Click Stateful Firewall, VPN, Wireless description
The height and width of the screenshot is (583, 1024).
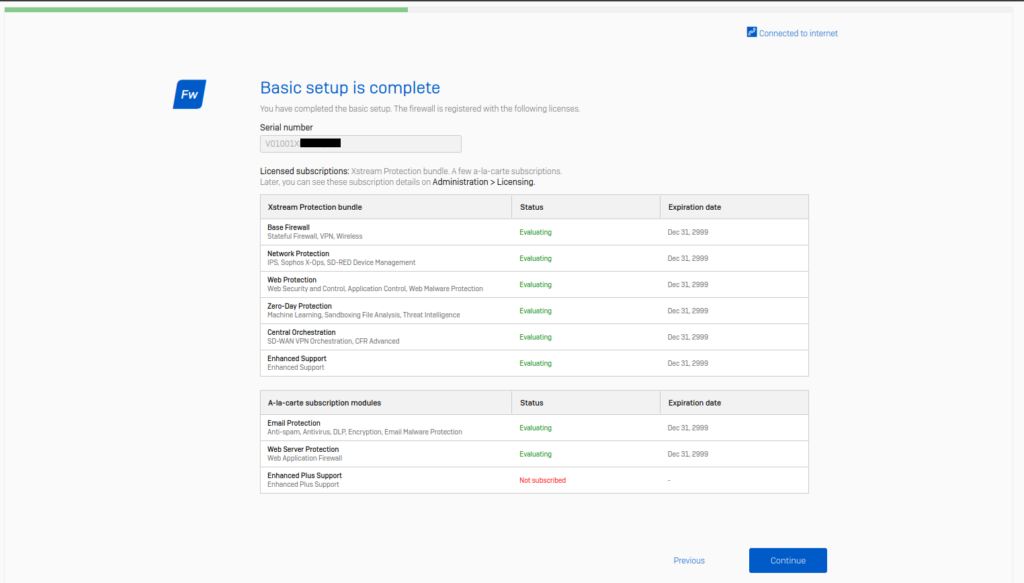point(314,236)
